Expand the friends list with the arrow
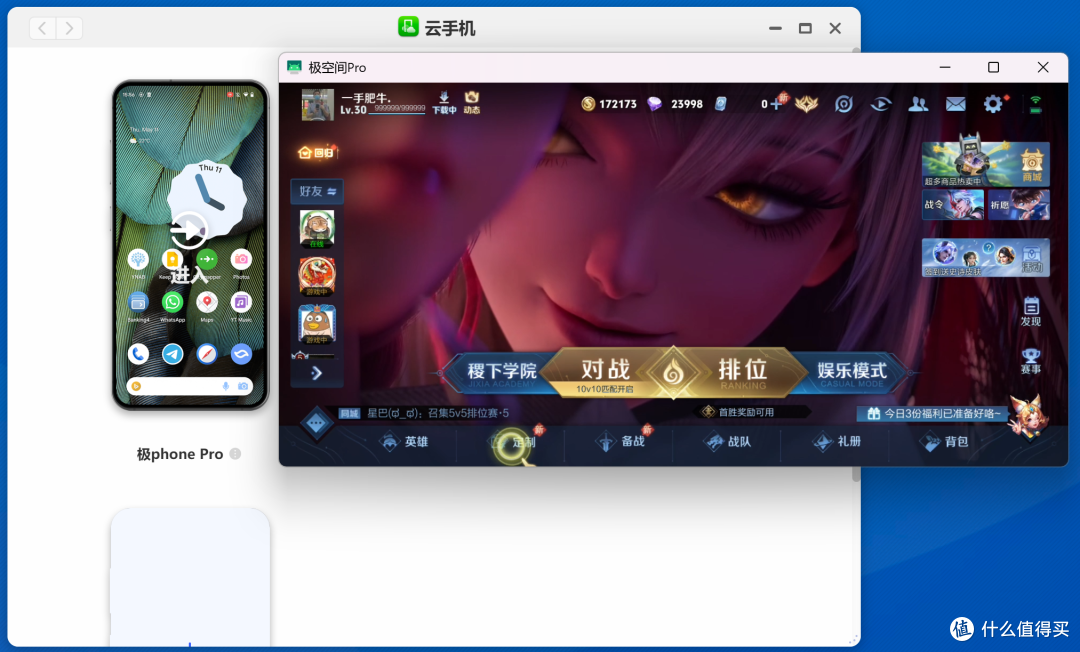The width and height of the screenshot is (1080, 652). tap(317, 373)
